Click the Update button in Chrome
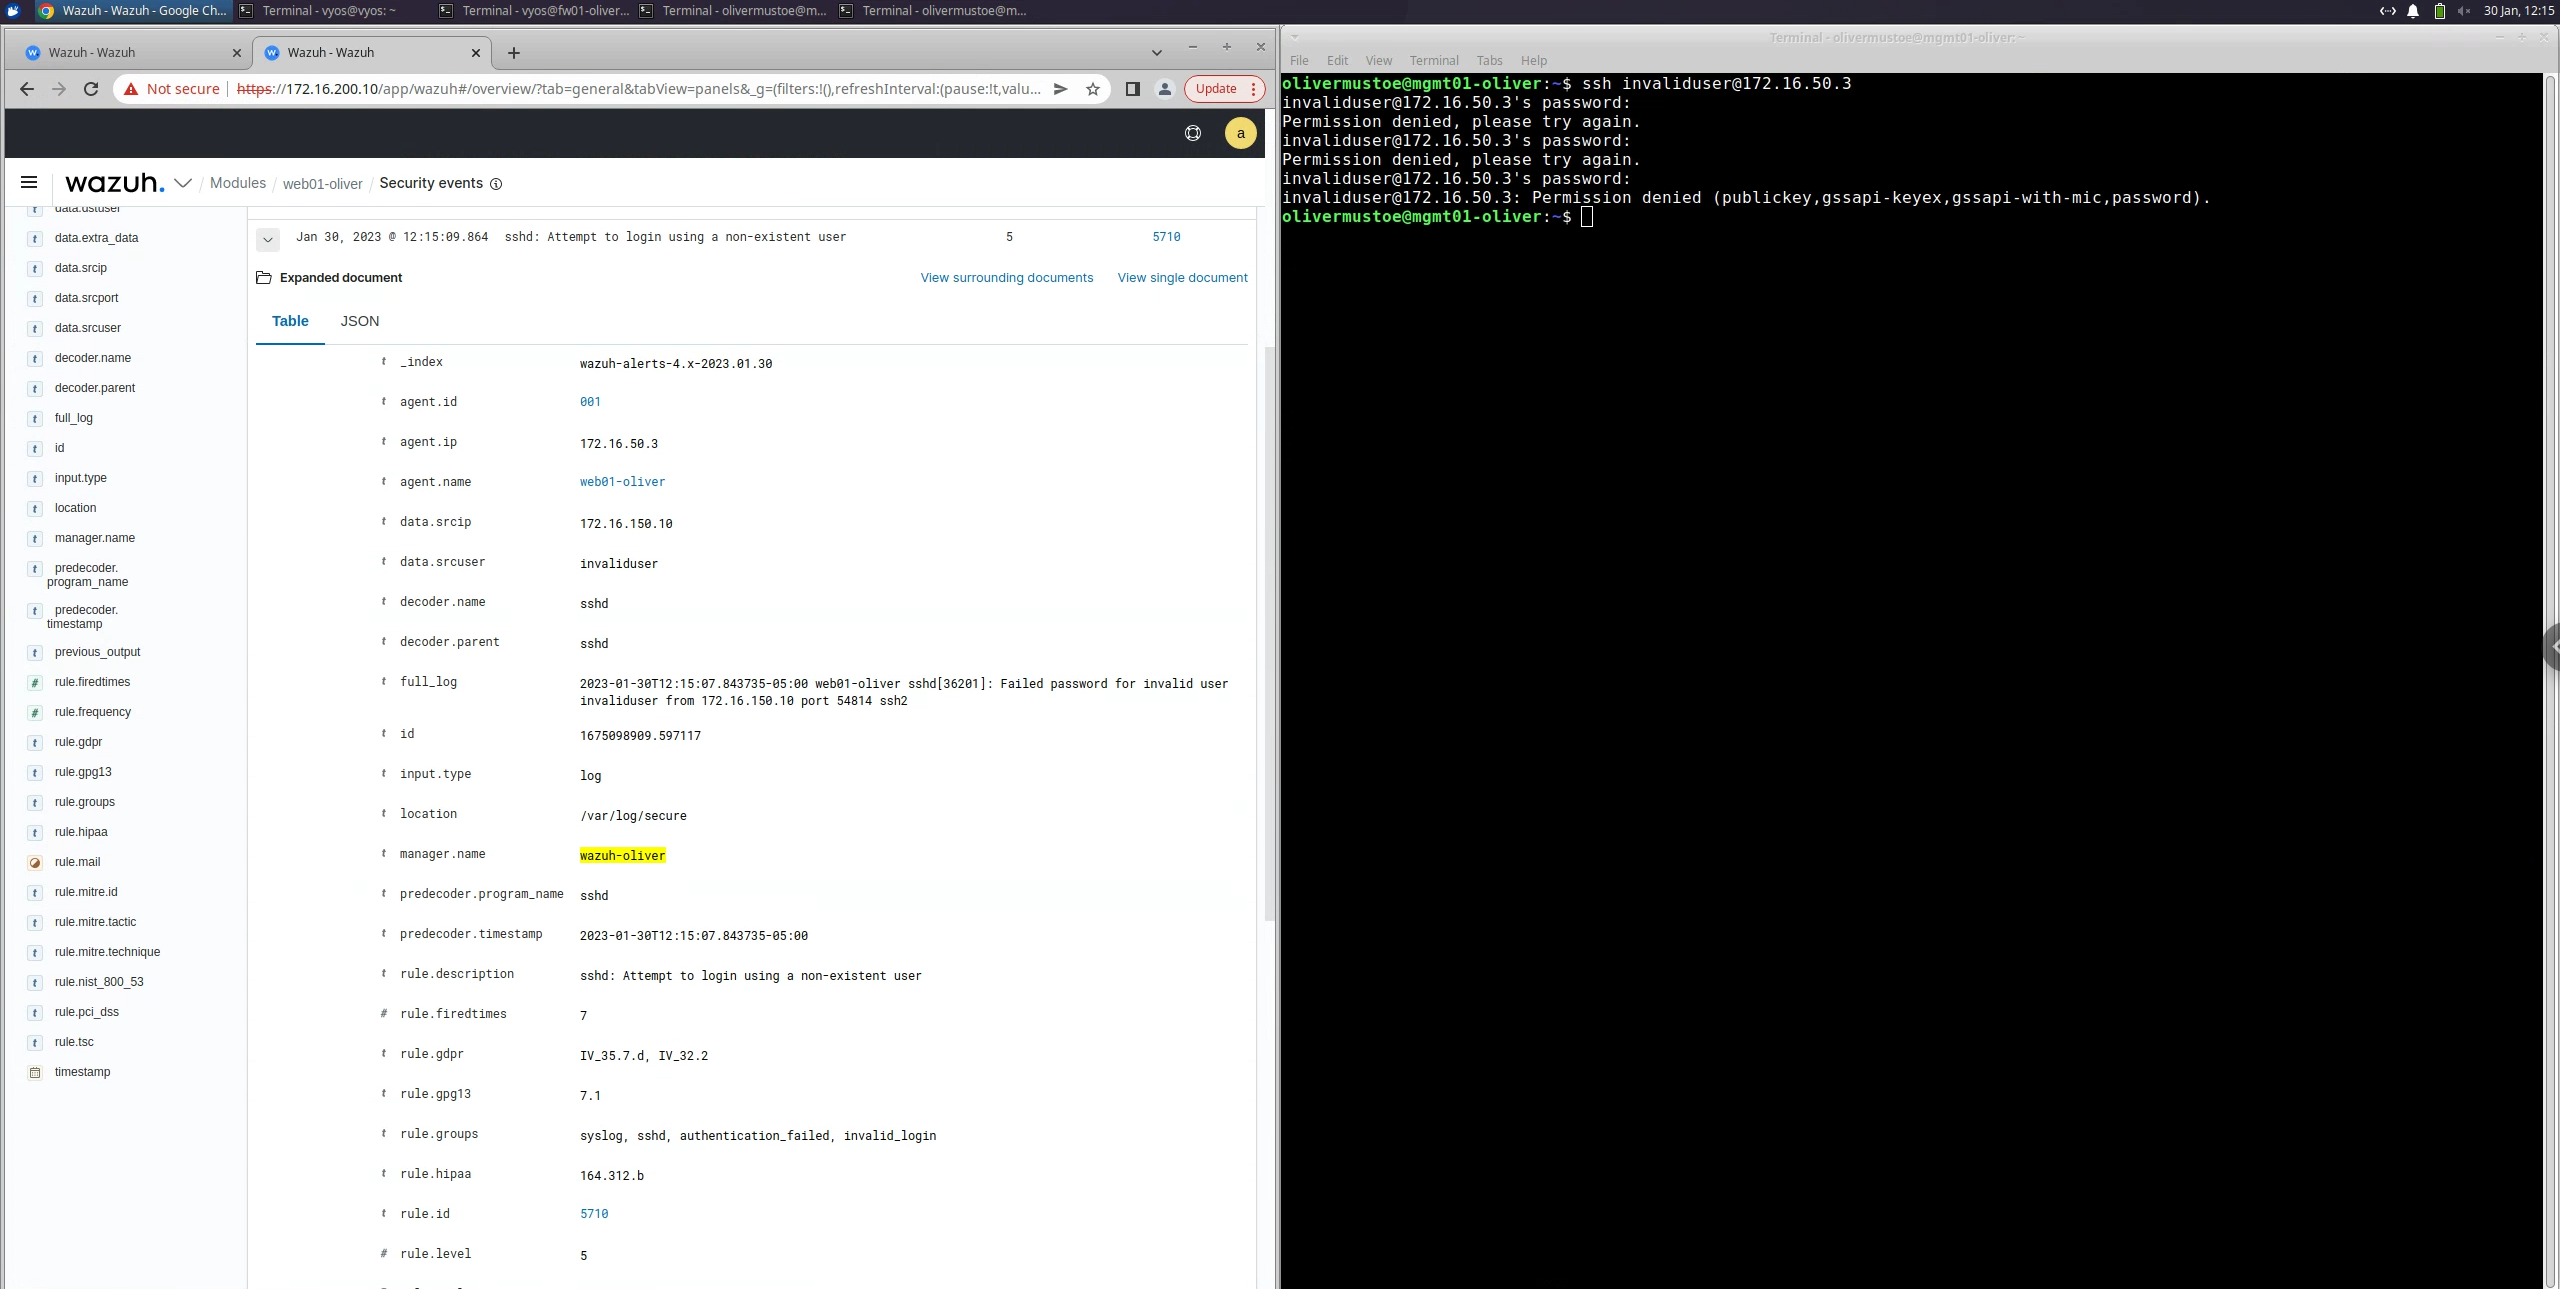Image resolution: width=2560 pixels, height=1289 pixels. pos(1216,89)
